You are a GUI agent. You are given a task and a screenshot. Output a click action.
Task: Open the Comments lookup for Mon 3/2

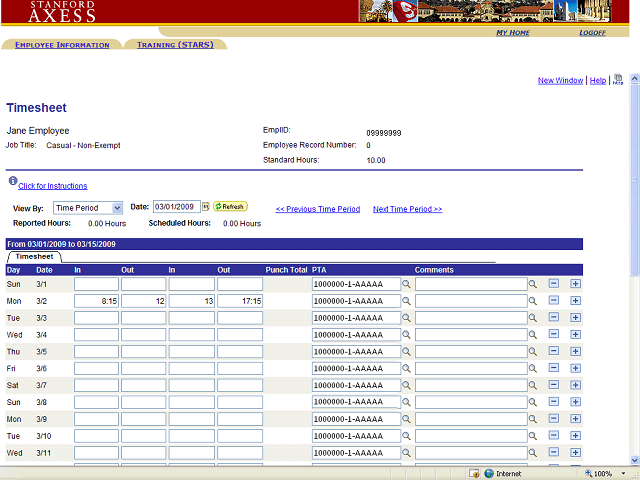tap(533, 301)
